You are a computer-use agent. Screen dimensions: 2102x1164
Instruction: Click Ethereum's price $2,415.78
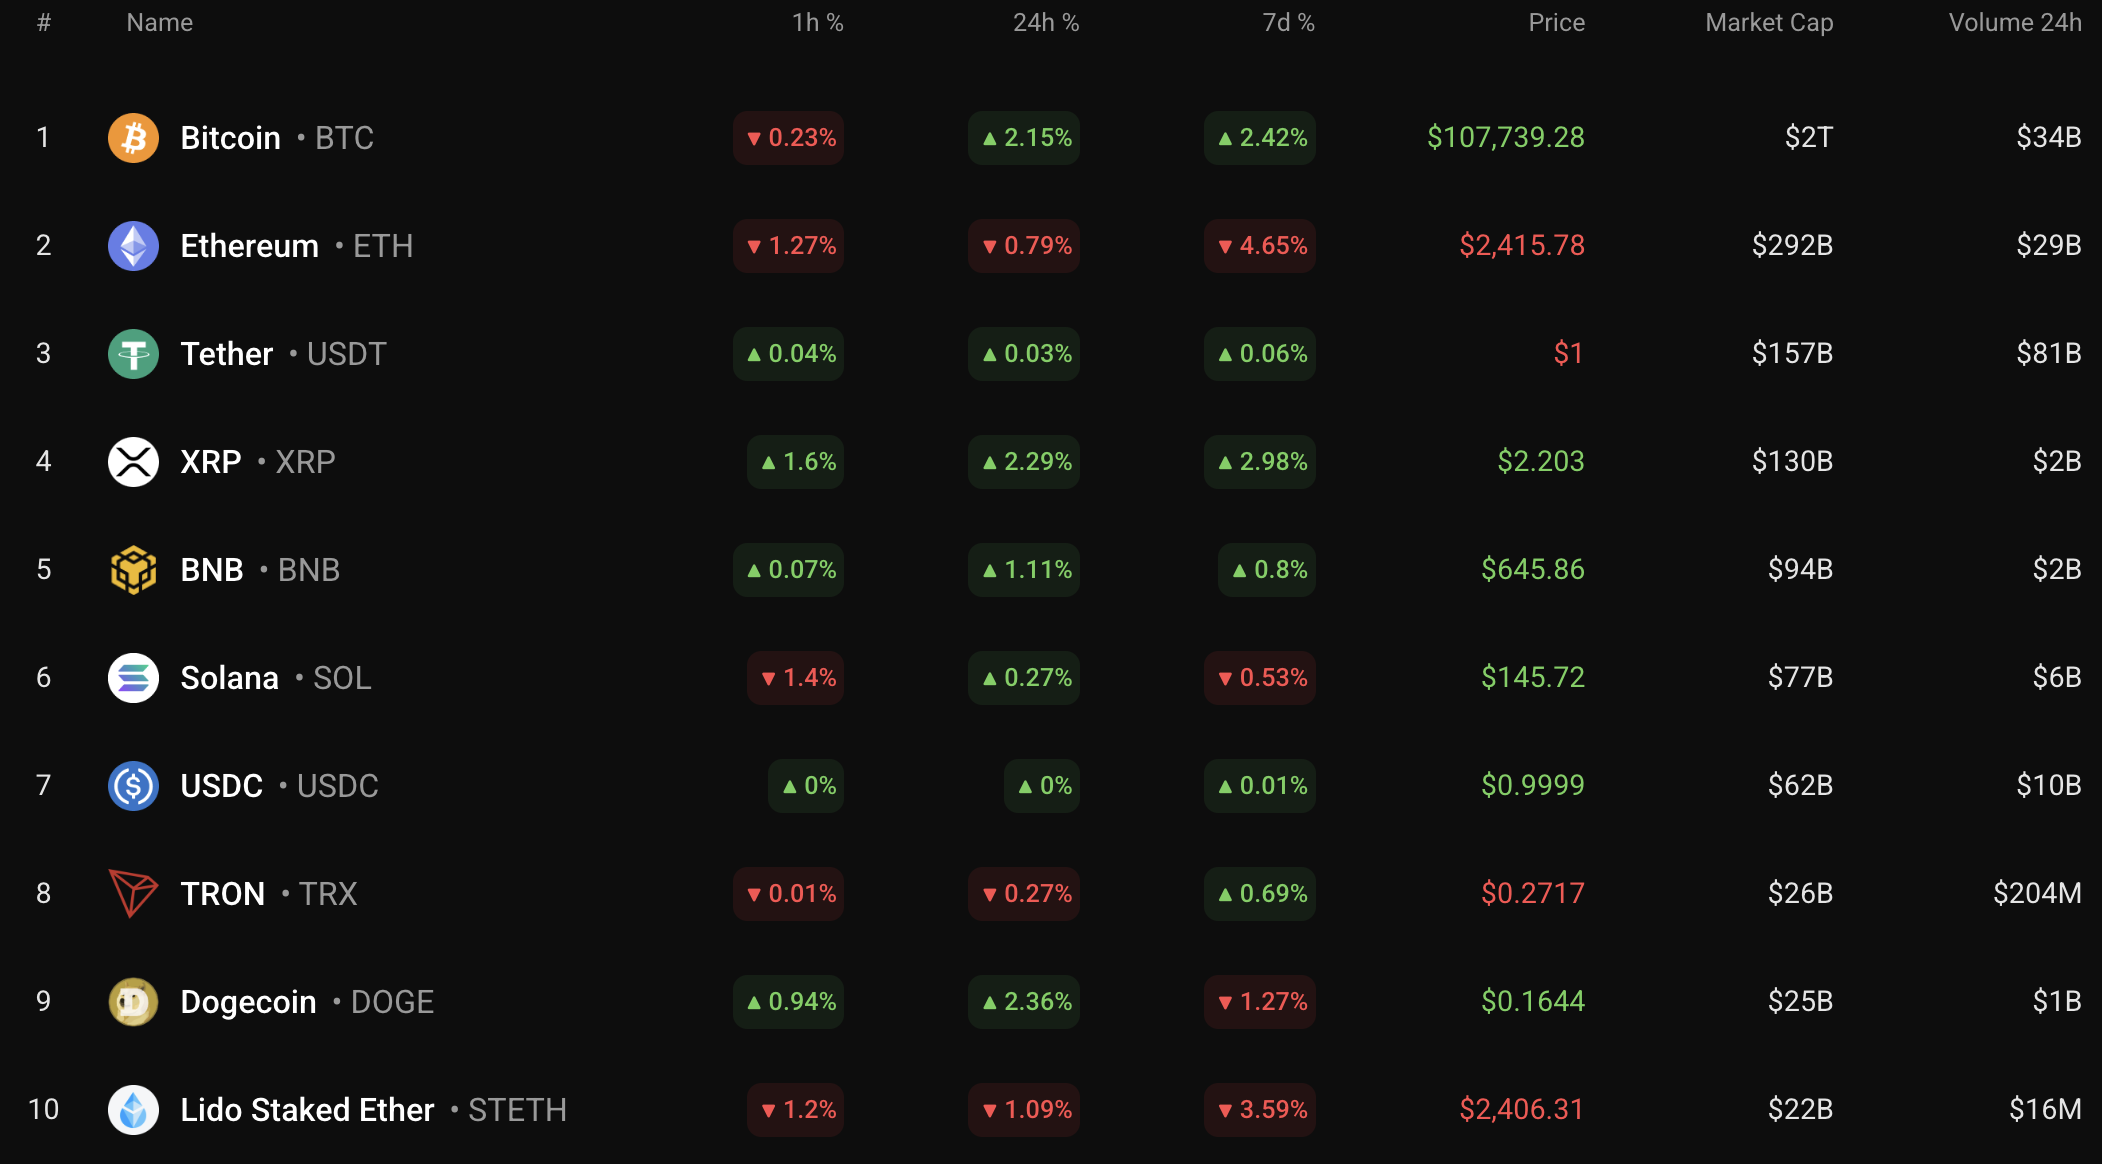(1521, 246)
